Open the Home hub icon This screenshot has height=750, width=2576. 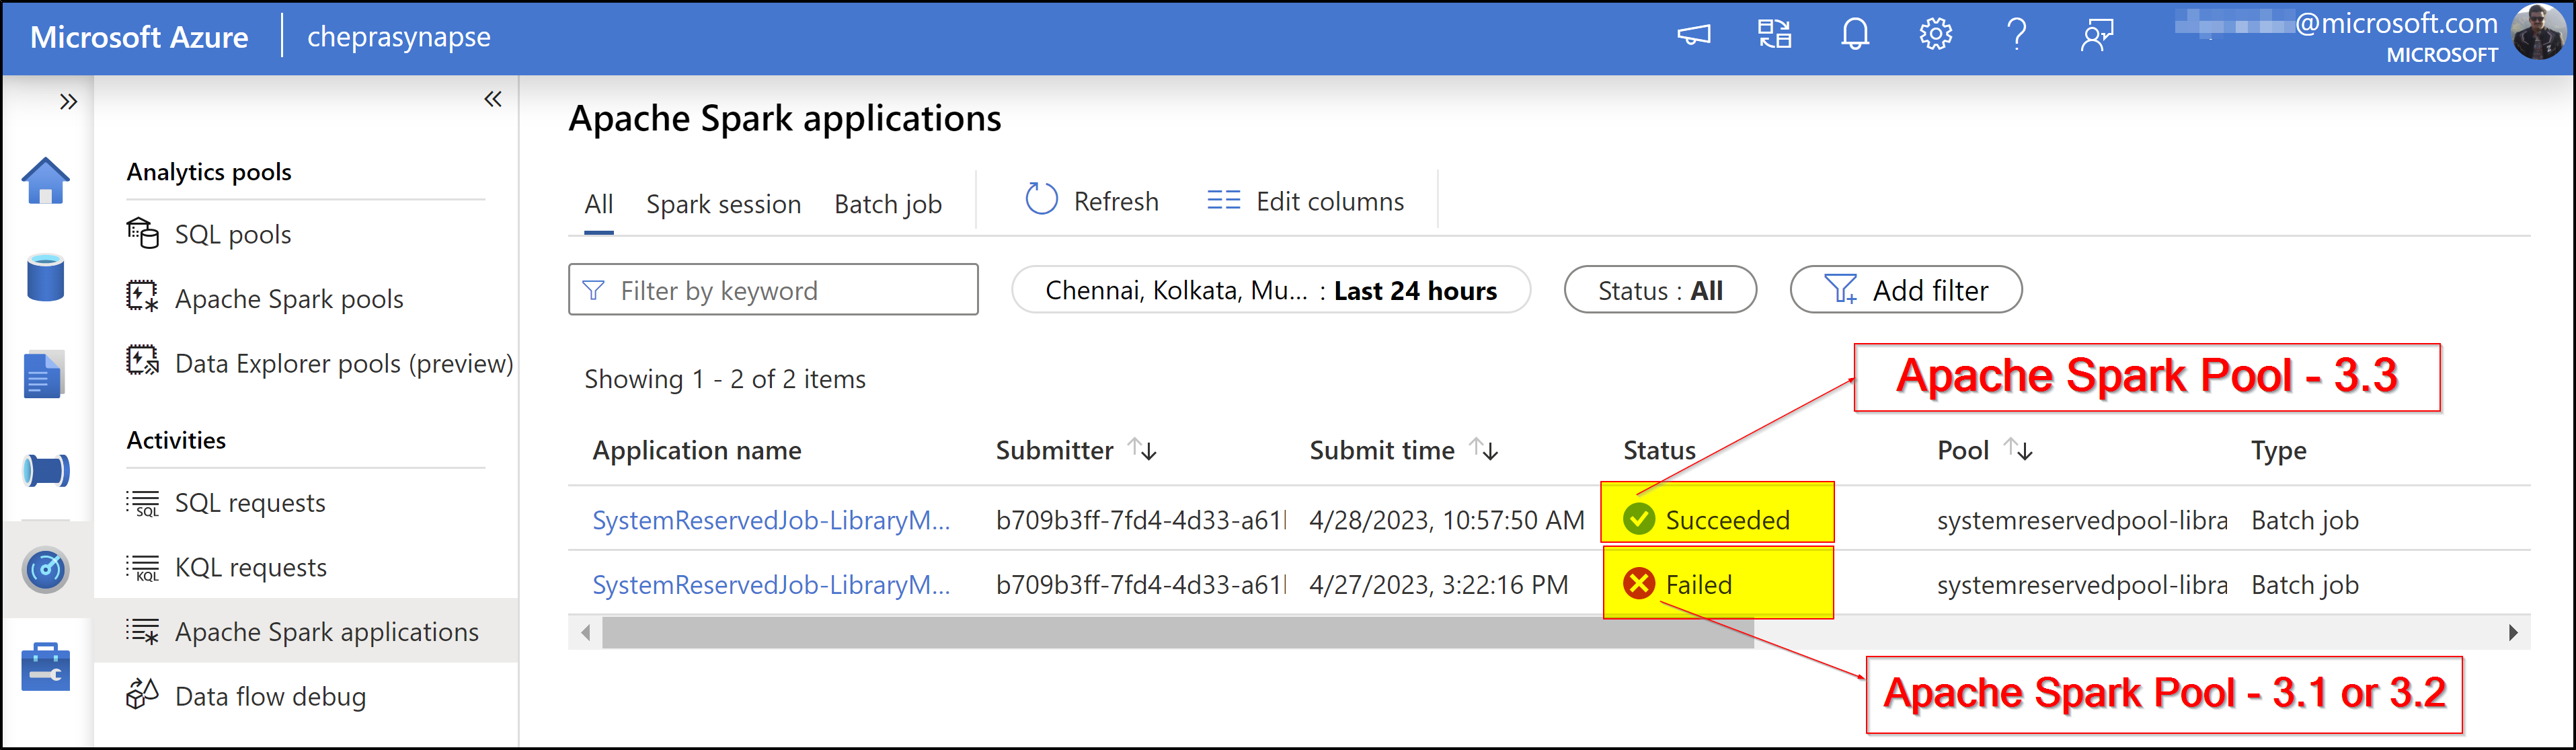(x=46, y=181)
